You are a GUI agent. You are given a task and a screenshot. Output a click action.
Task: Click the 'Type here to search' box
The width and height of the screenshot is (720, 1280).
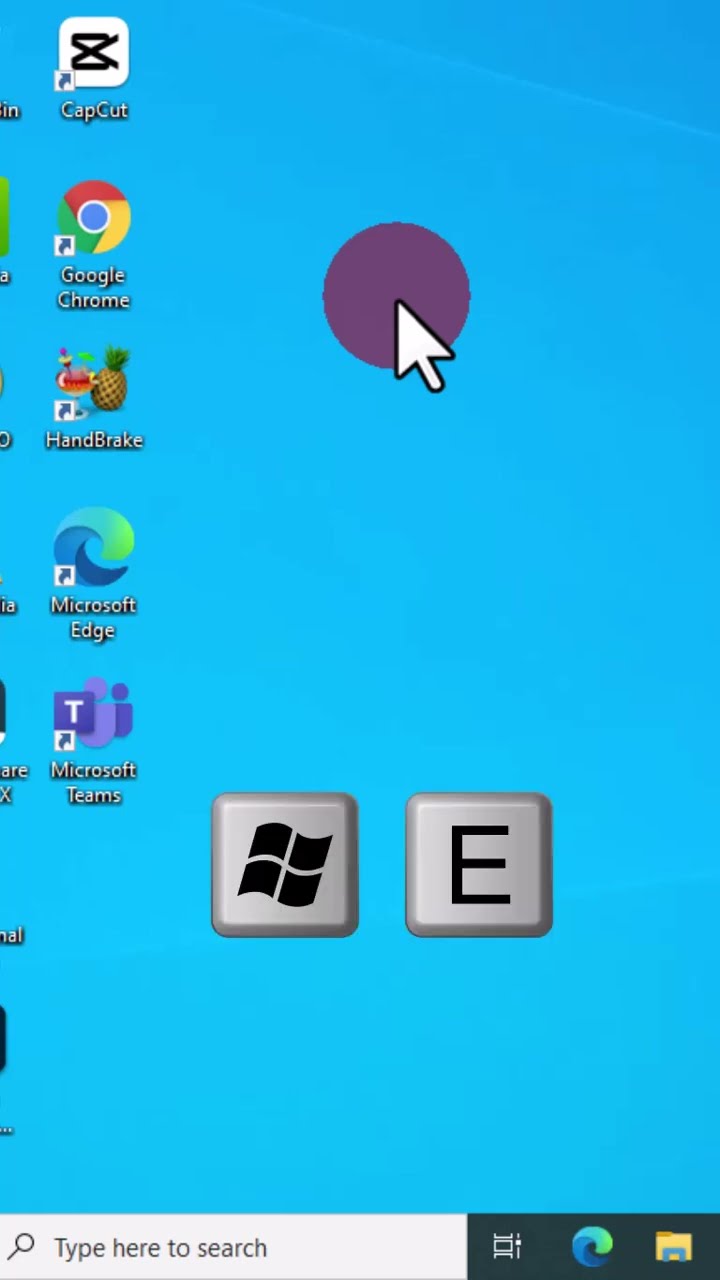click(x=233, y=1247)
